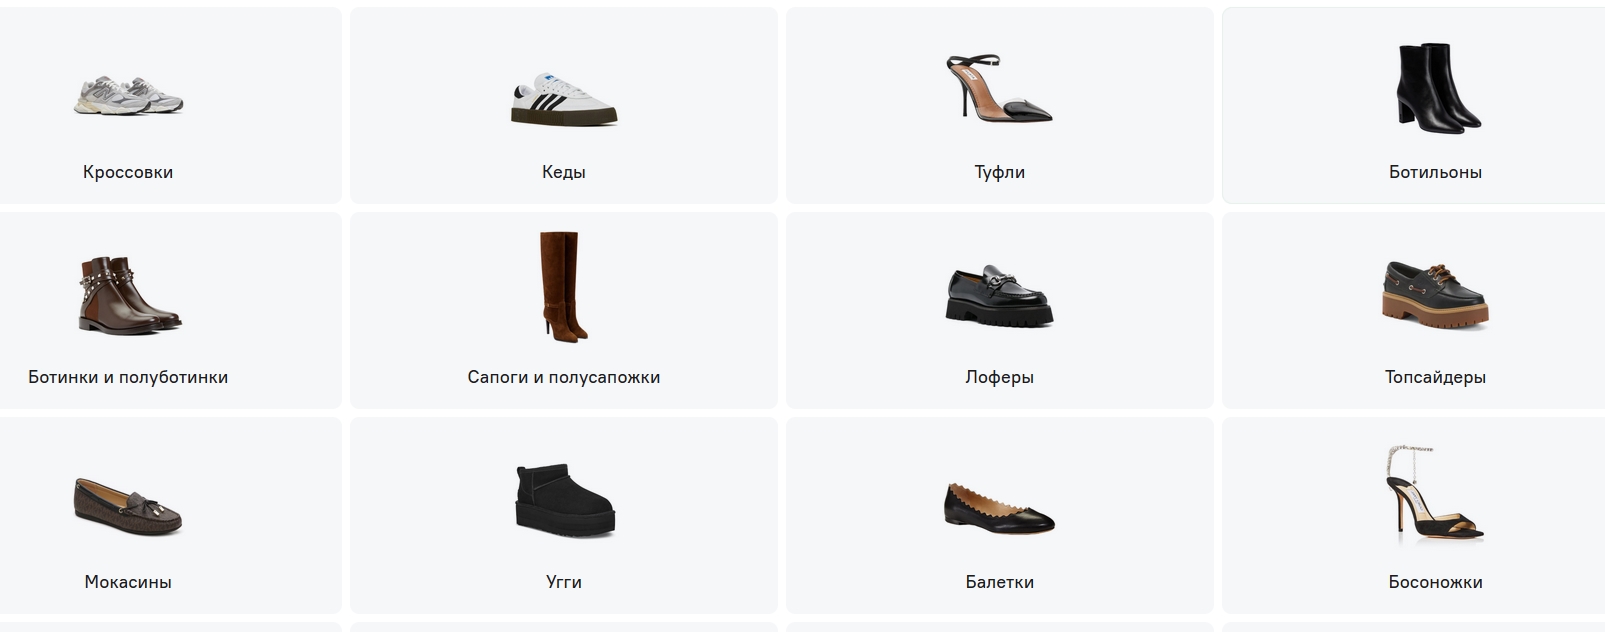Click the black chunky loafer image
The image size is (1605, 632).
coord(999,296)
